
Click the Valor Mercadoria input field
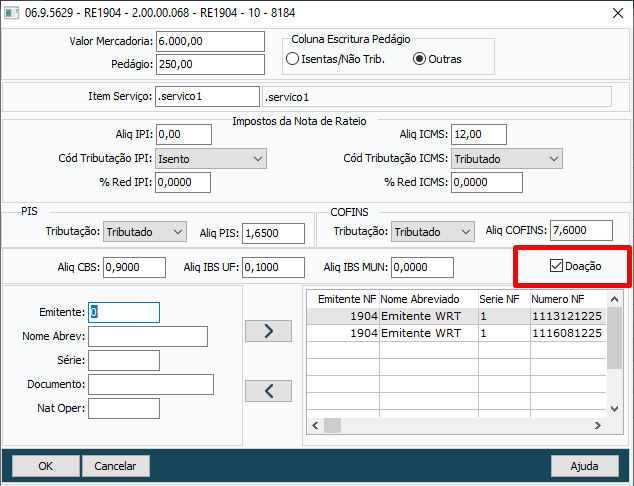(x=210, y=41)
